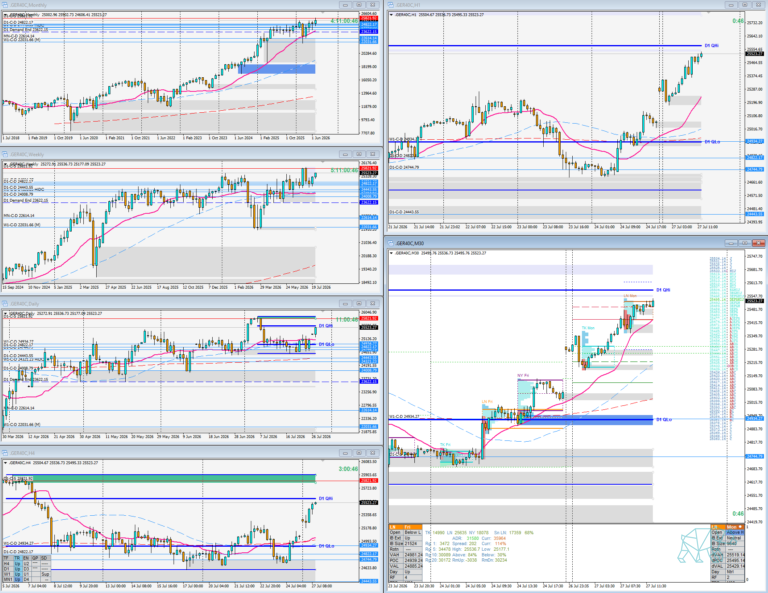Click the 3:00:46 candle timer in H4
768x593 pixels.
tap(348, 469)
